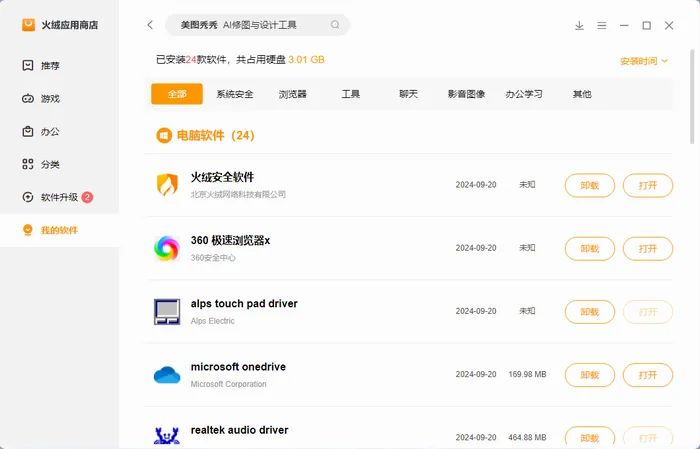Switch to the 聊天 tab
This screenshot has width=700, height=449.
point(408,94)
